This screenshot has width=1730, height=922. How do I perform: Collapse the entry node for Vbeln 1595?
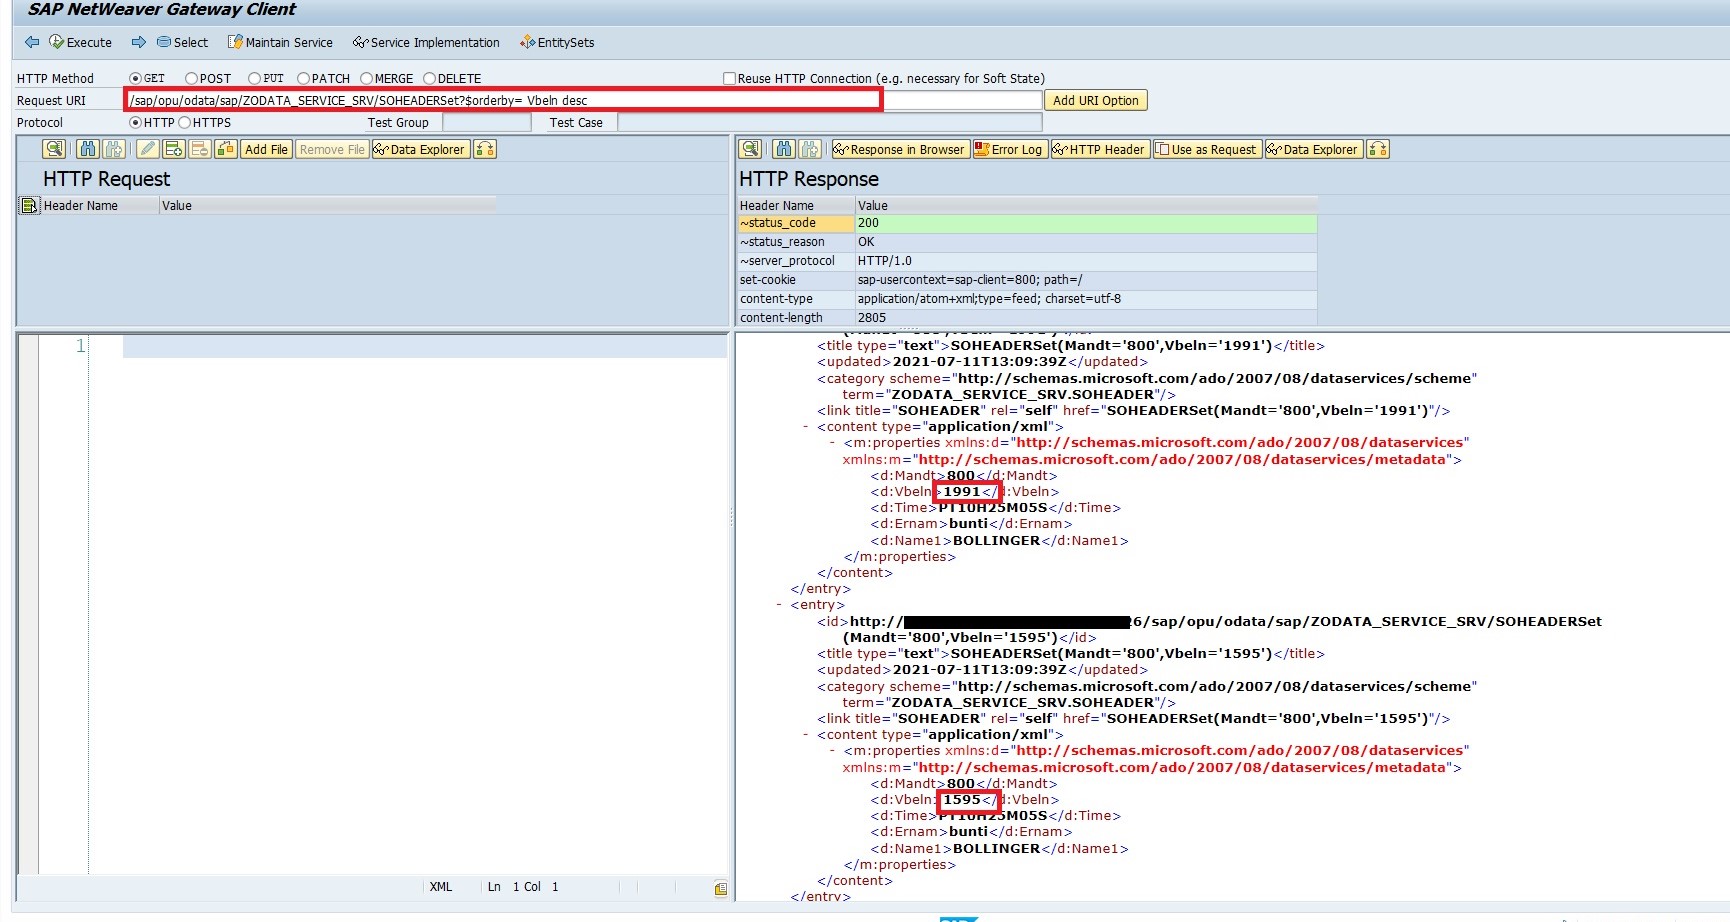[780, 604]
